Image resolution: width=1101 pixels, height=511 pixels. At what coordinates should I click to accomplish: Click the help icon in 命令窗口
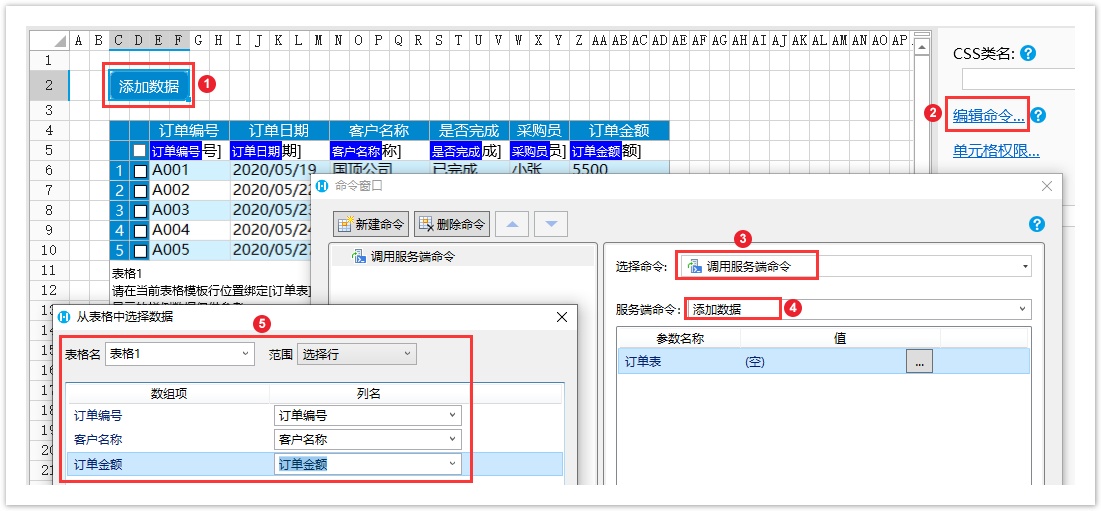pos(1036,224)
